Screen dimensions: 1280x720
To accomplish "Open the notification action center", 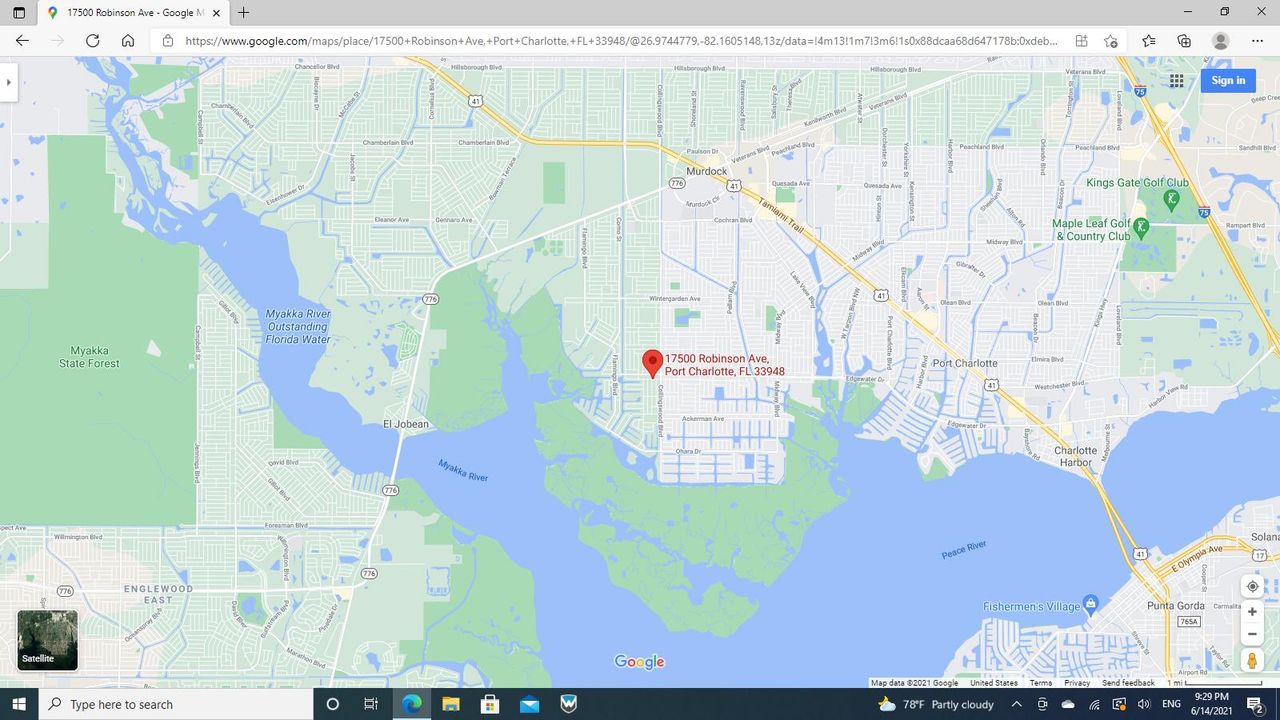I will [1256, 704].
